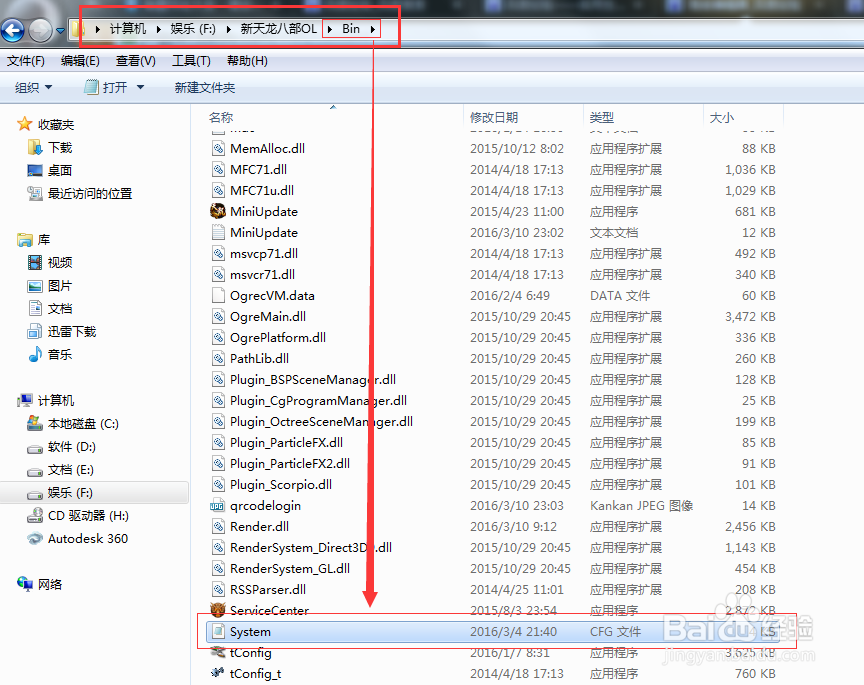Sort by the 修改日期 column header
Image resolution: width=864 pixels, height=685 pixels.
[x=494, y=117]
